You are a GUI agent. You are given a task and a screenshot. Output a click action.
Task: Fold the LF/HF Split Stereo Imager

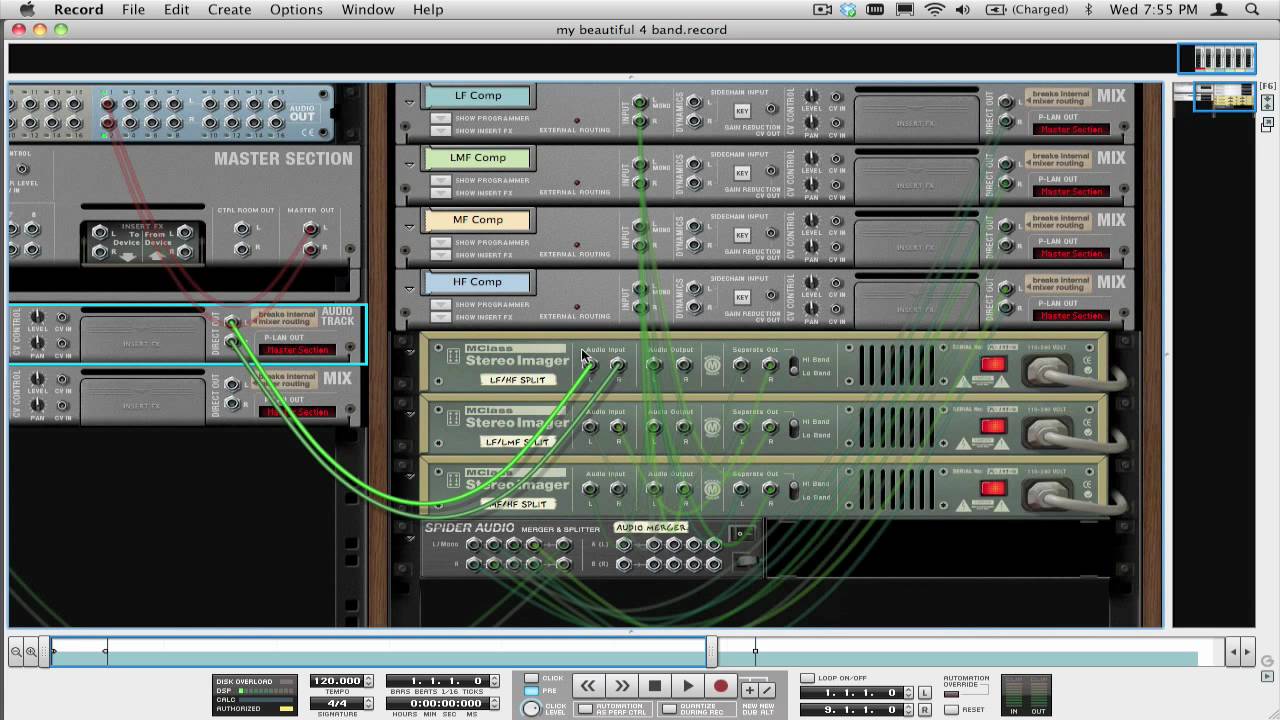point(409,350)
